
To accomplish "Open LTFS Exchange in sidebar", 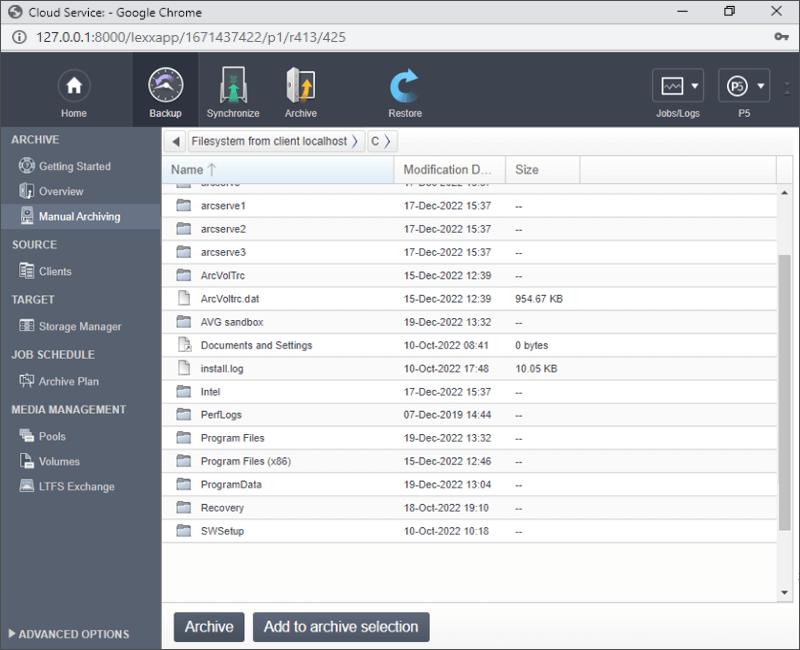I will [x=77, y=486].
